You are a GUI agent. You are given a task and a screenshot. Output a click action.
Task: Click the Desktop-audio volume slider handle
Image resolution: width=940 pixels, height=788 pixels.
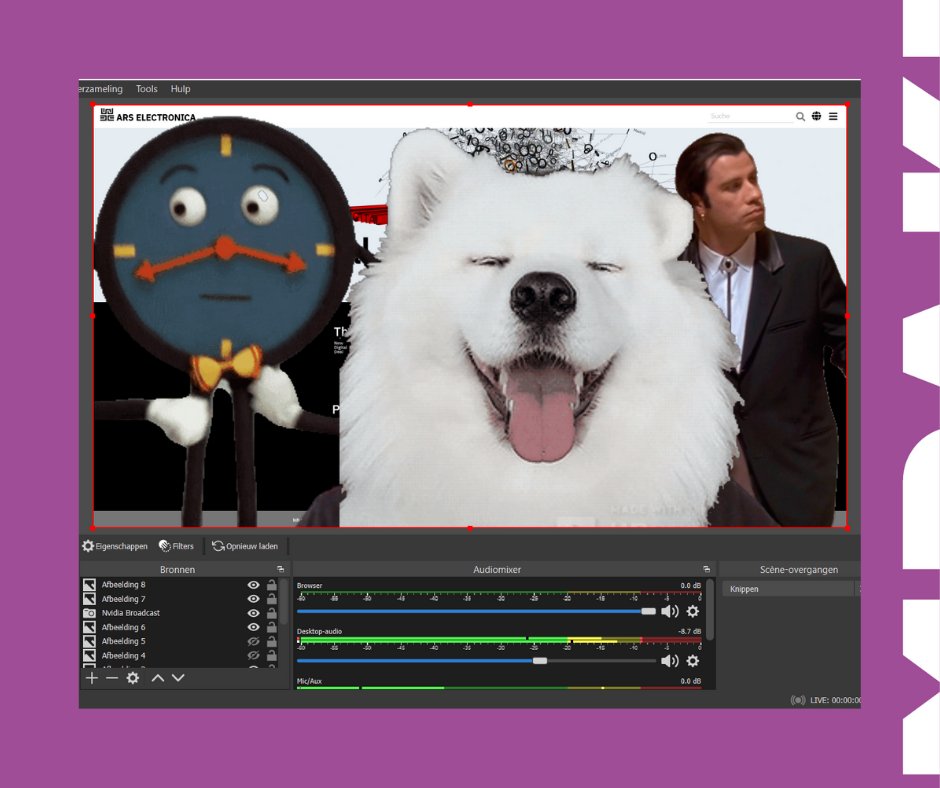tap(540, 661)
